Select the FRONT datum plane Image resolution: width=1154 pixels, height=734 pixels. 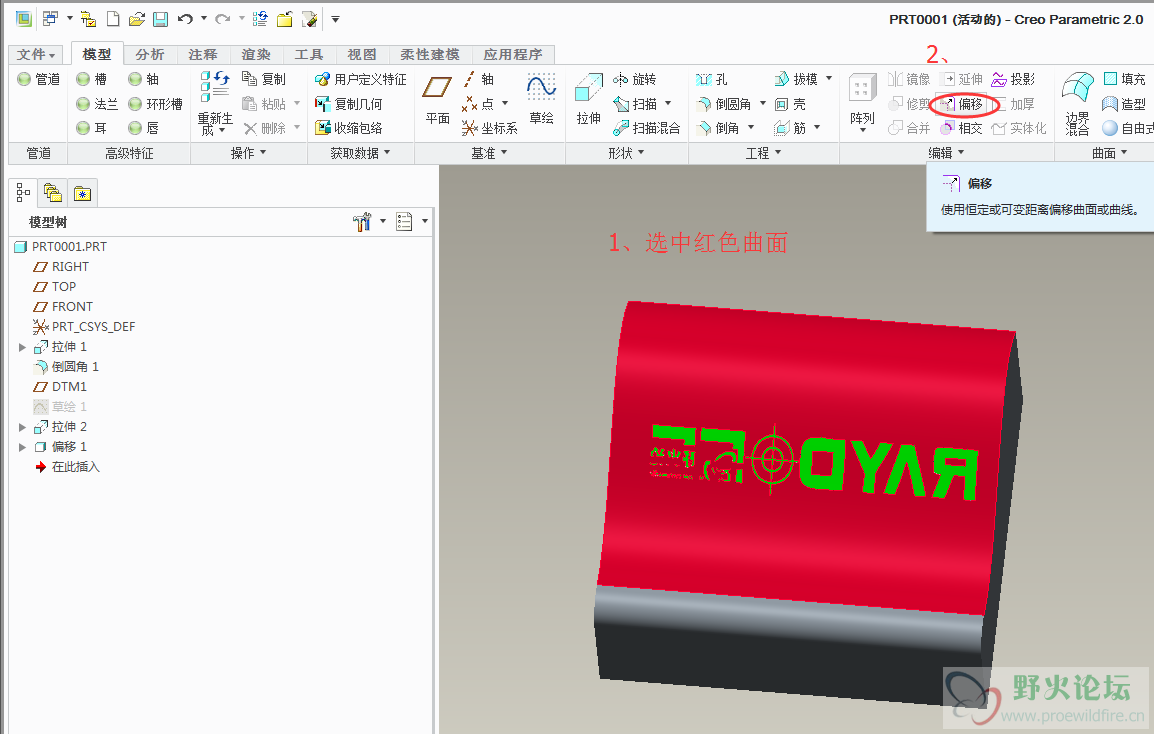point(64,306)
